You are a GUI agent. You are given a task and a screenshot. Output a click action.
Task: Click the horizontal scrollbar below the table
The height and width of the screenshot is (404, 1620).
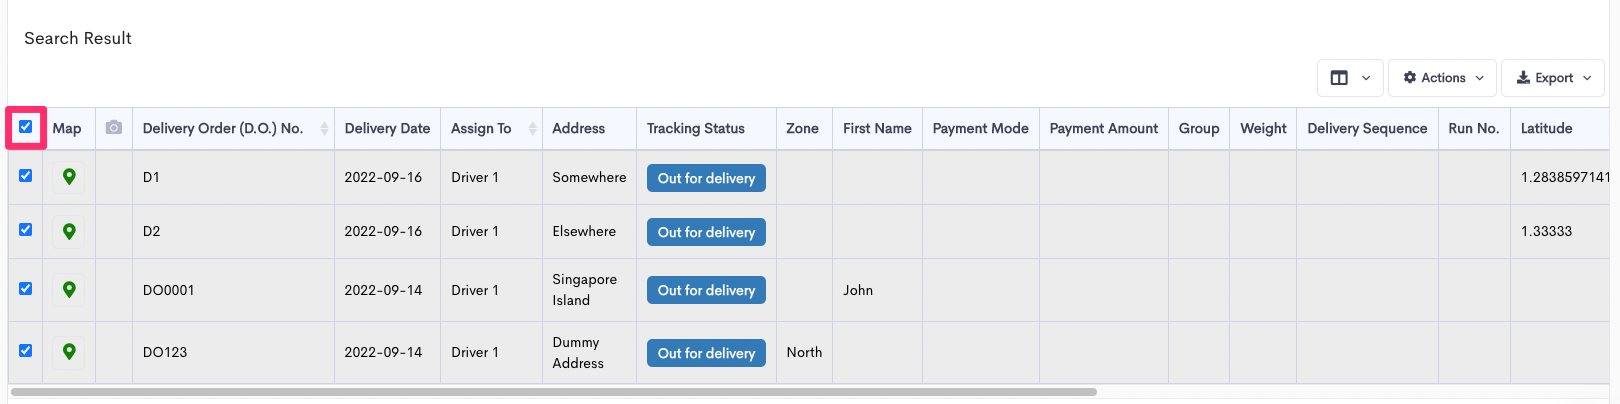coord(554,392)
